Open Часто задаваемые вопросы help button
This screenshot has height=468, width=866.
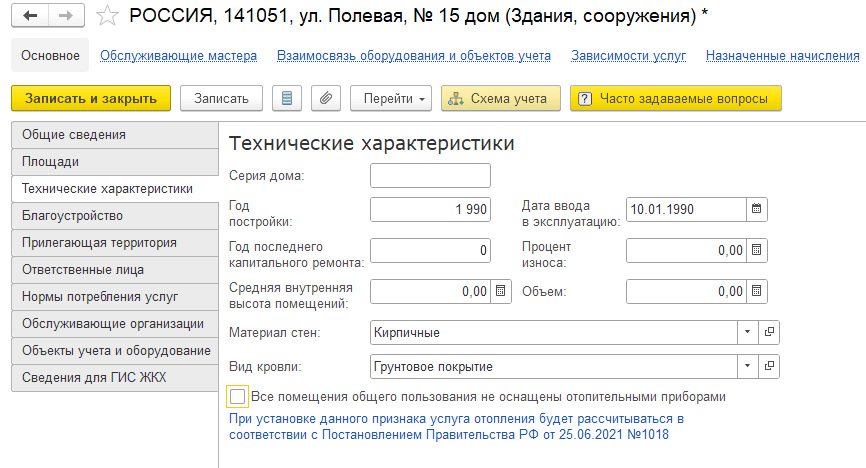coord(675,99)
